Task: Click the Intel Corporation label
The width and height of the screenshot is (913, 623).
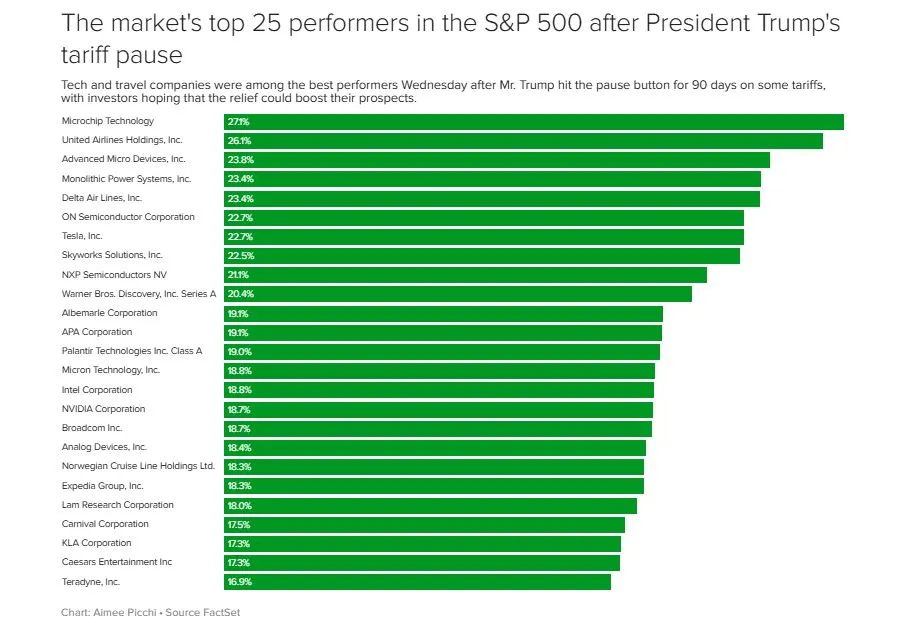Action: coord(97,390)
